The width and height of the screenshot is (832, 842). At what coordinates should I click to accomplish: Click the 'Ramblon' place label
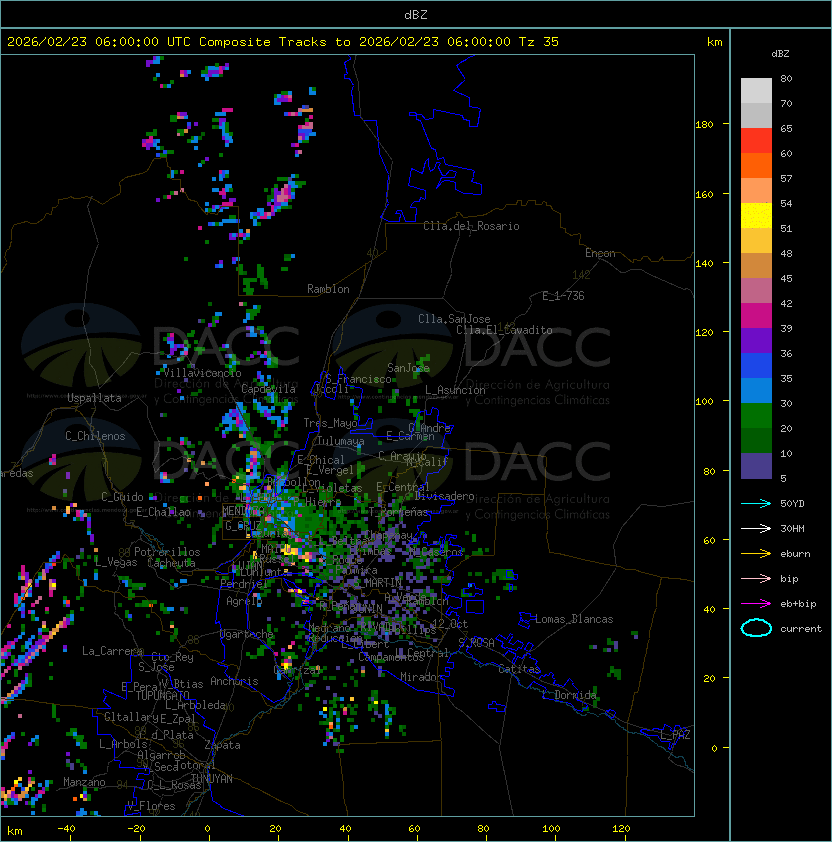pyautogui.click(x=328, y=289)
